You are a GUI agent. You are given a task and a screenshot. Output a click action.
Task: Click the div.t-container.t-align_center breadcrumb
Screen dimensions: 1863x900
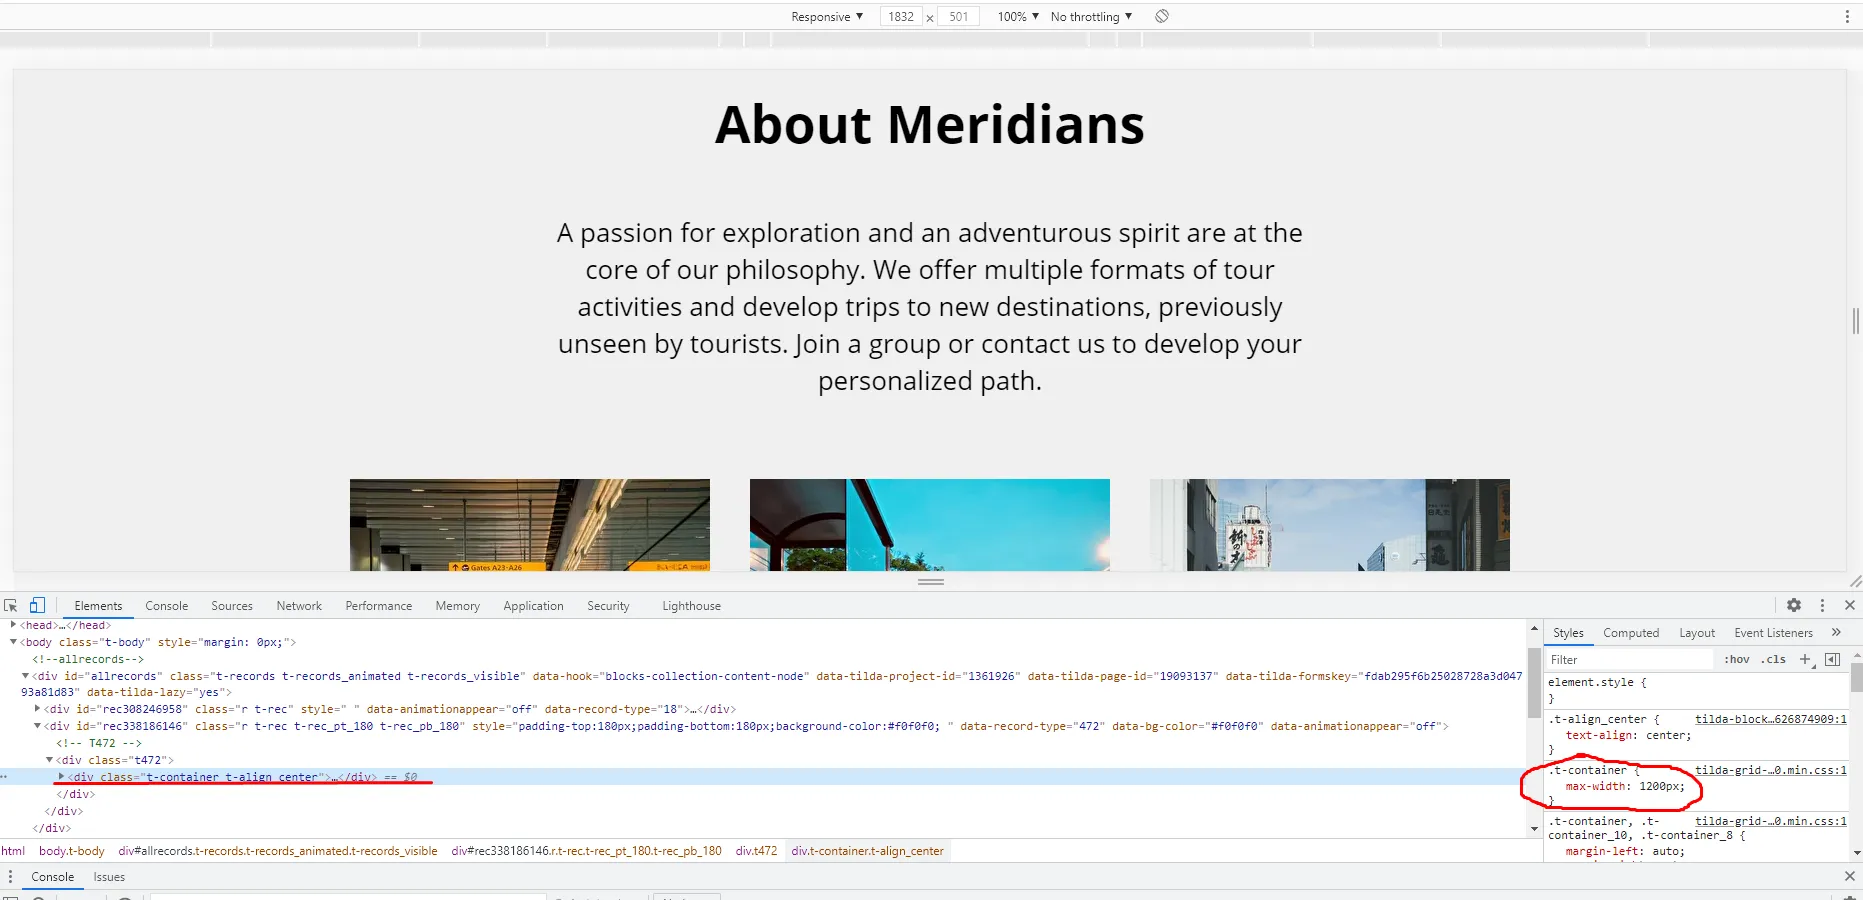(x=867, y=851)
